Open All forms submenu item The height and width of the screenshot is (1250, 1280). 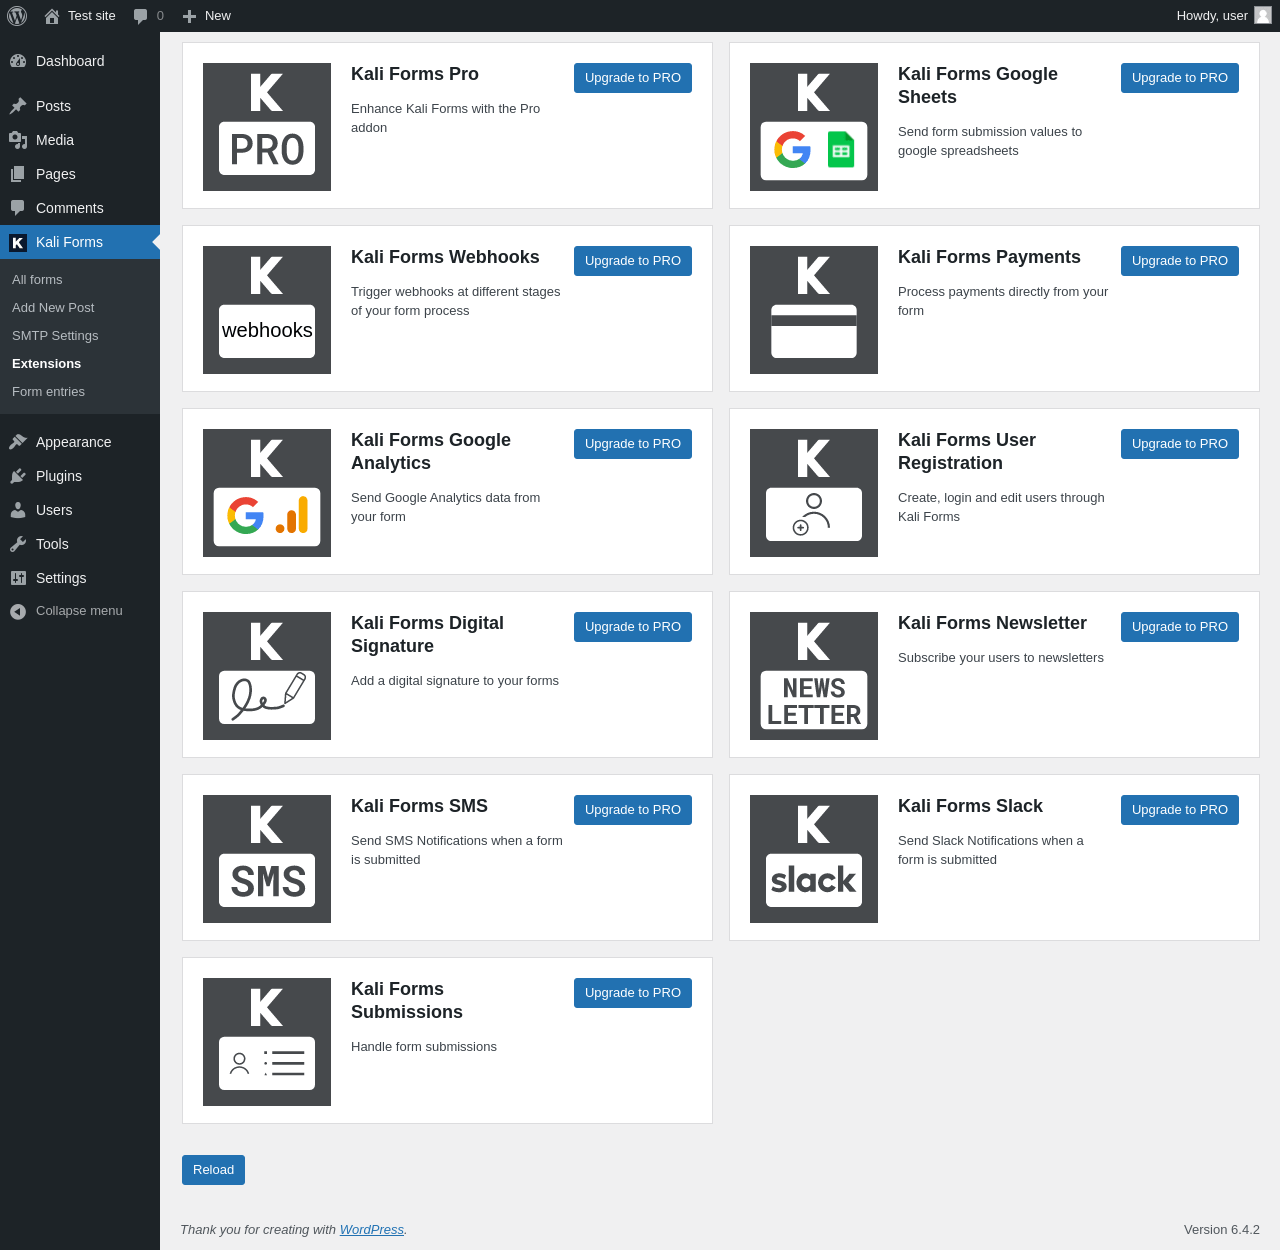pyautogui.click(x=37, y=280)
